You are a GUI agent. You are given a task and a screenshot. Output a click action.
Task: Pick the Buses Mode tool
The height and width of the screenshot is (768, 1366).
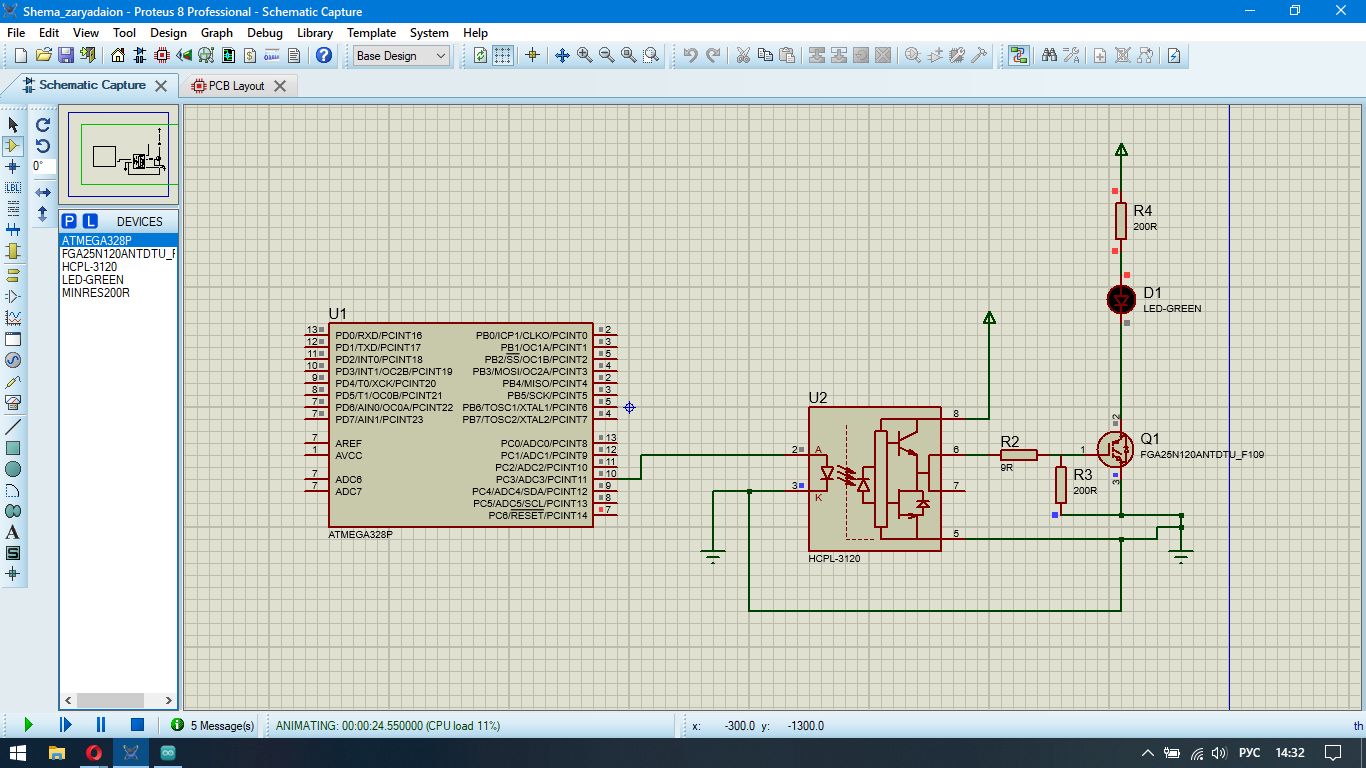pyautogui.click(x=13, y=230)
